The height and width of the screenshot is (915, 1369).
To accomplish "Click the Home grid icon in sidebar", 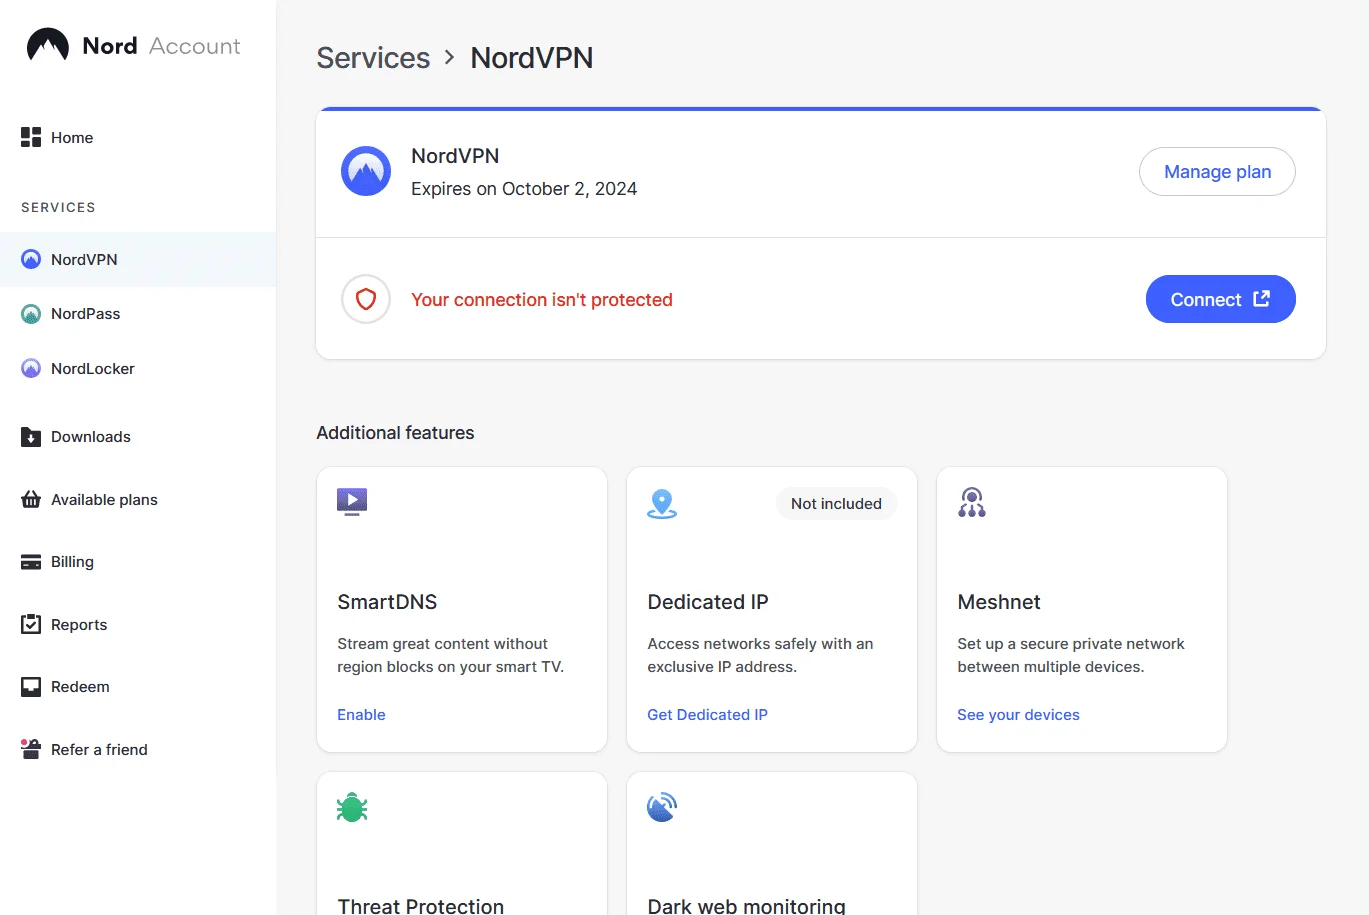I will (x=31, y=137).
